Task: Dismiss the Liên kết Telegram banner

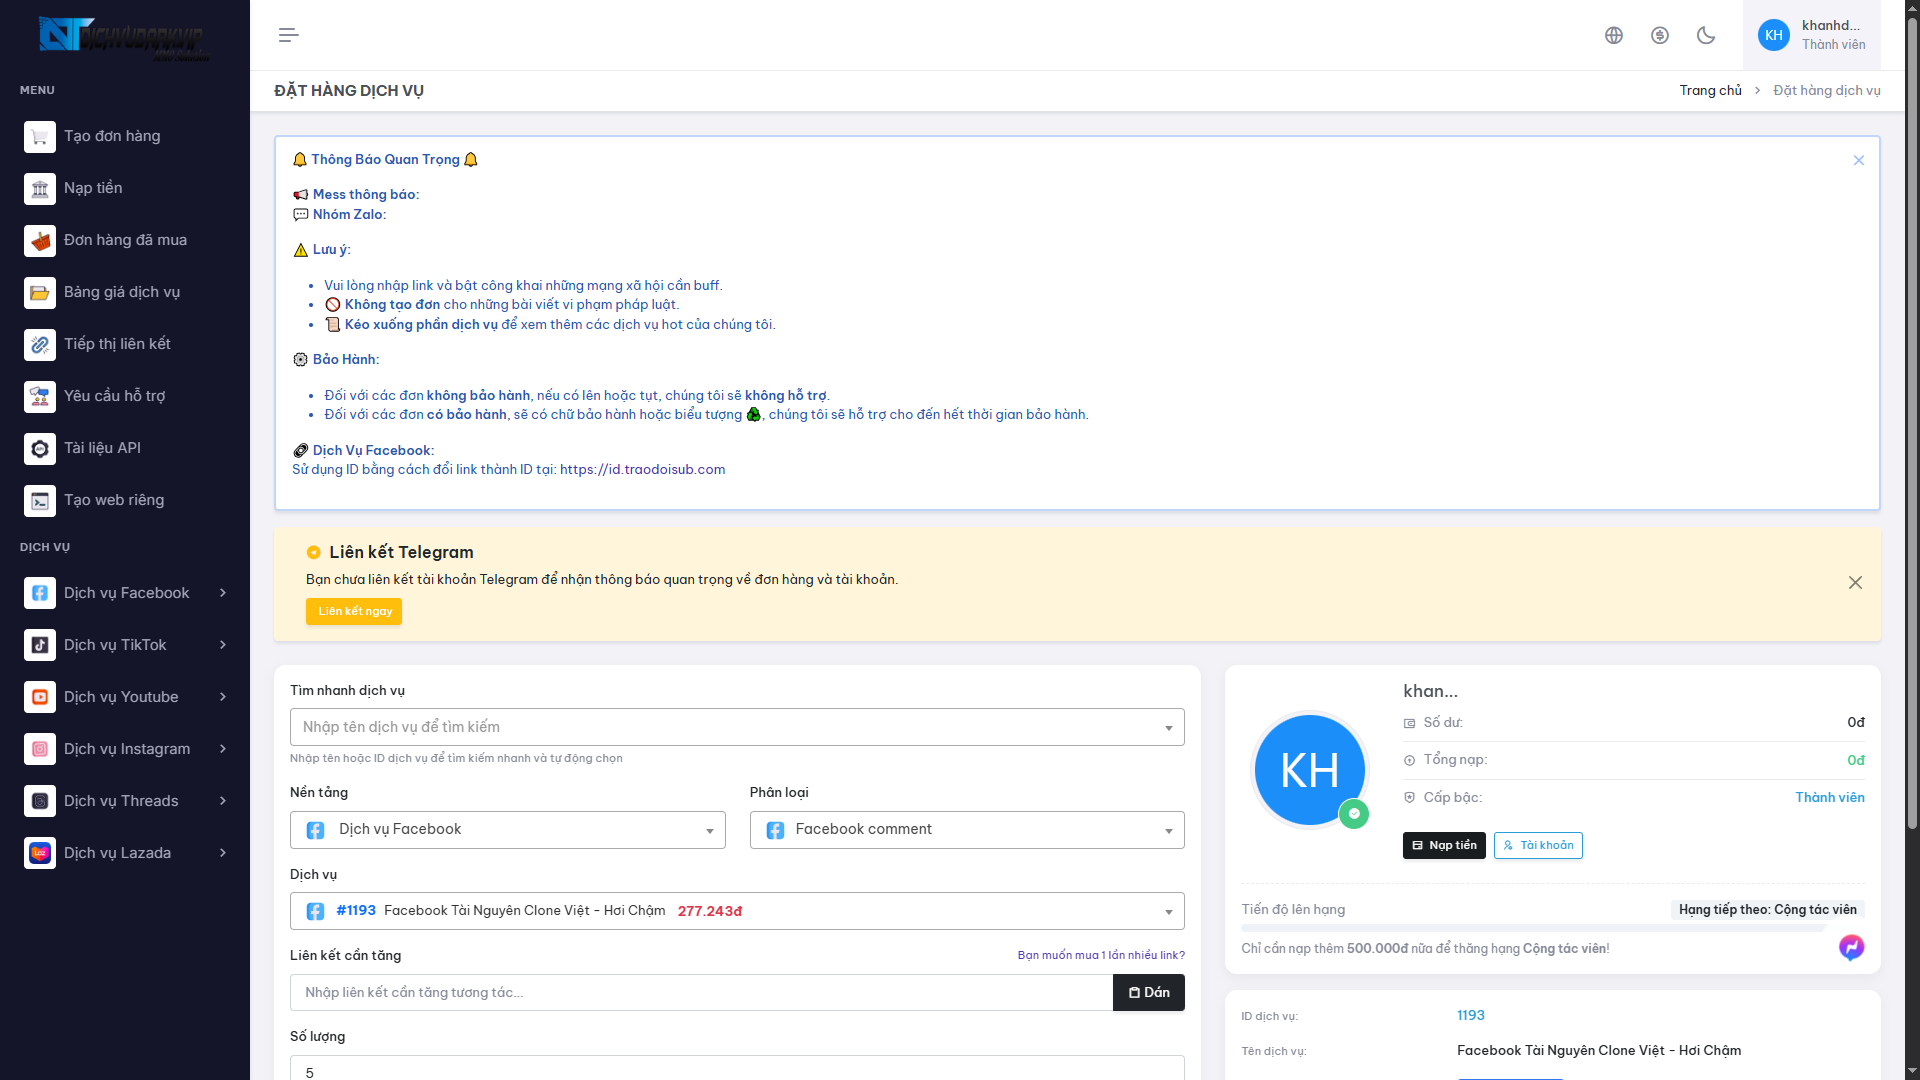Action: 1855,583
